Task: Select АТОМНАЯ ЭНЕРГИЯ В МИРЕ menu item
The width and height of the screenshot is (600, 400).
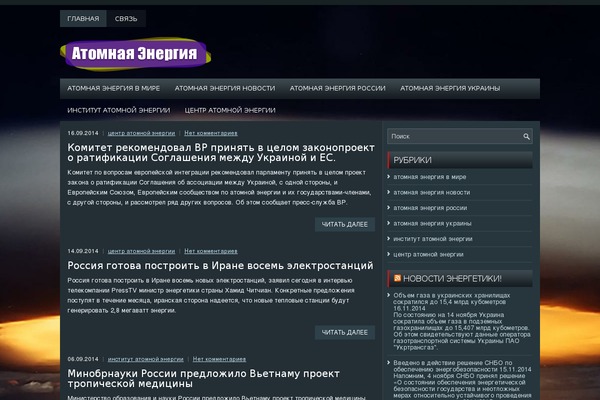Action: pyautogui.click(x=114, y=88)
